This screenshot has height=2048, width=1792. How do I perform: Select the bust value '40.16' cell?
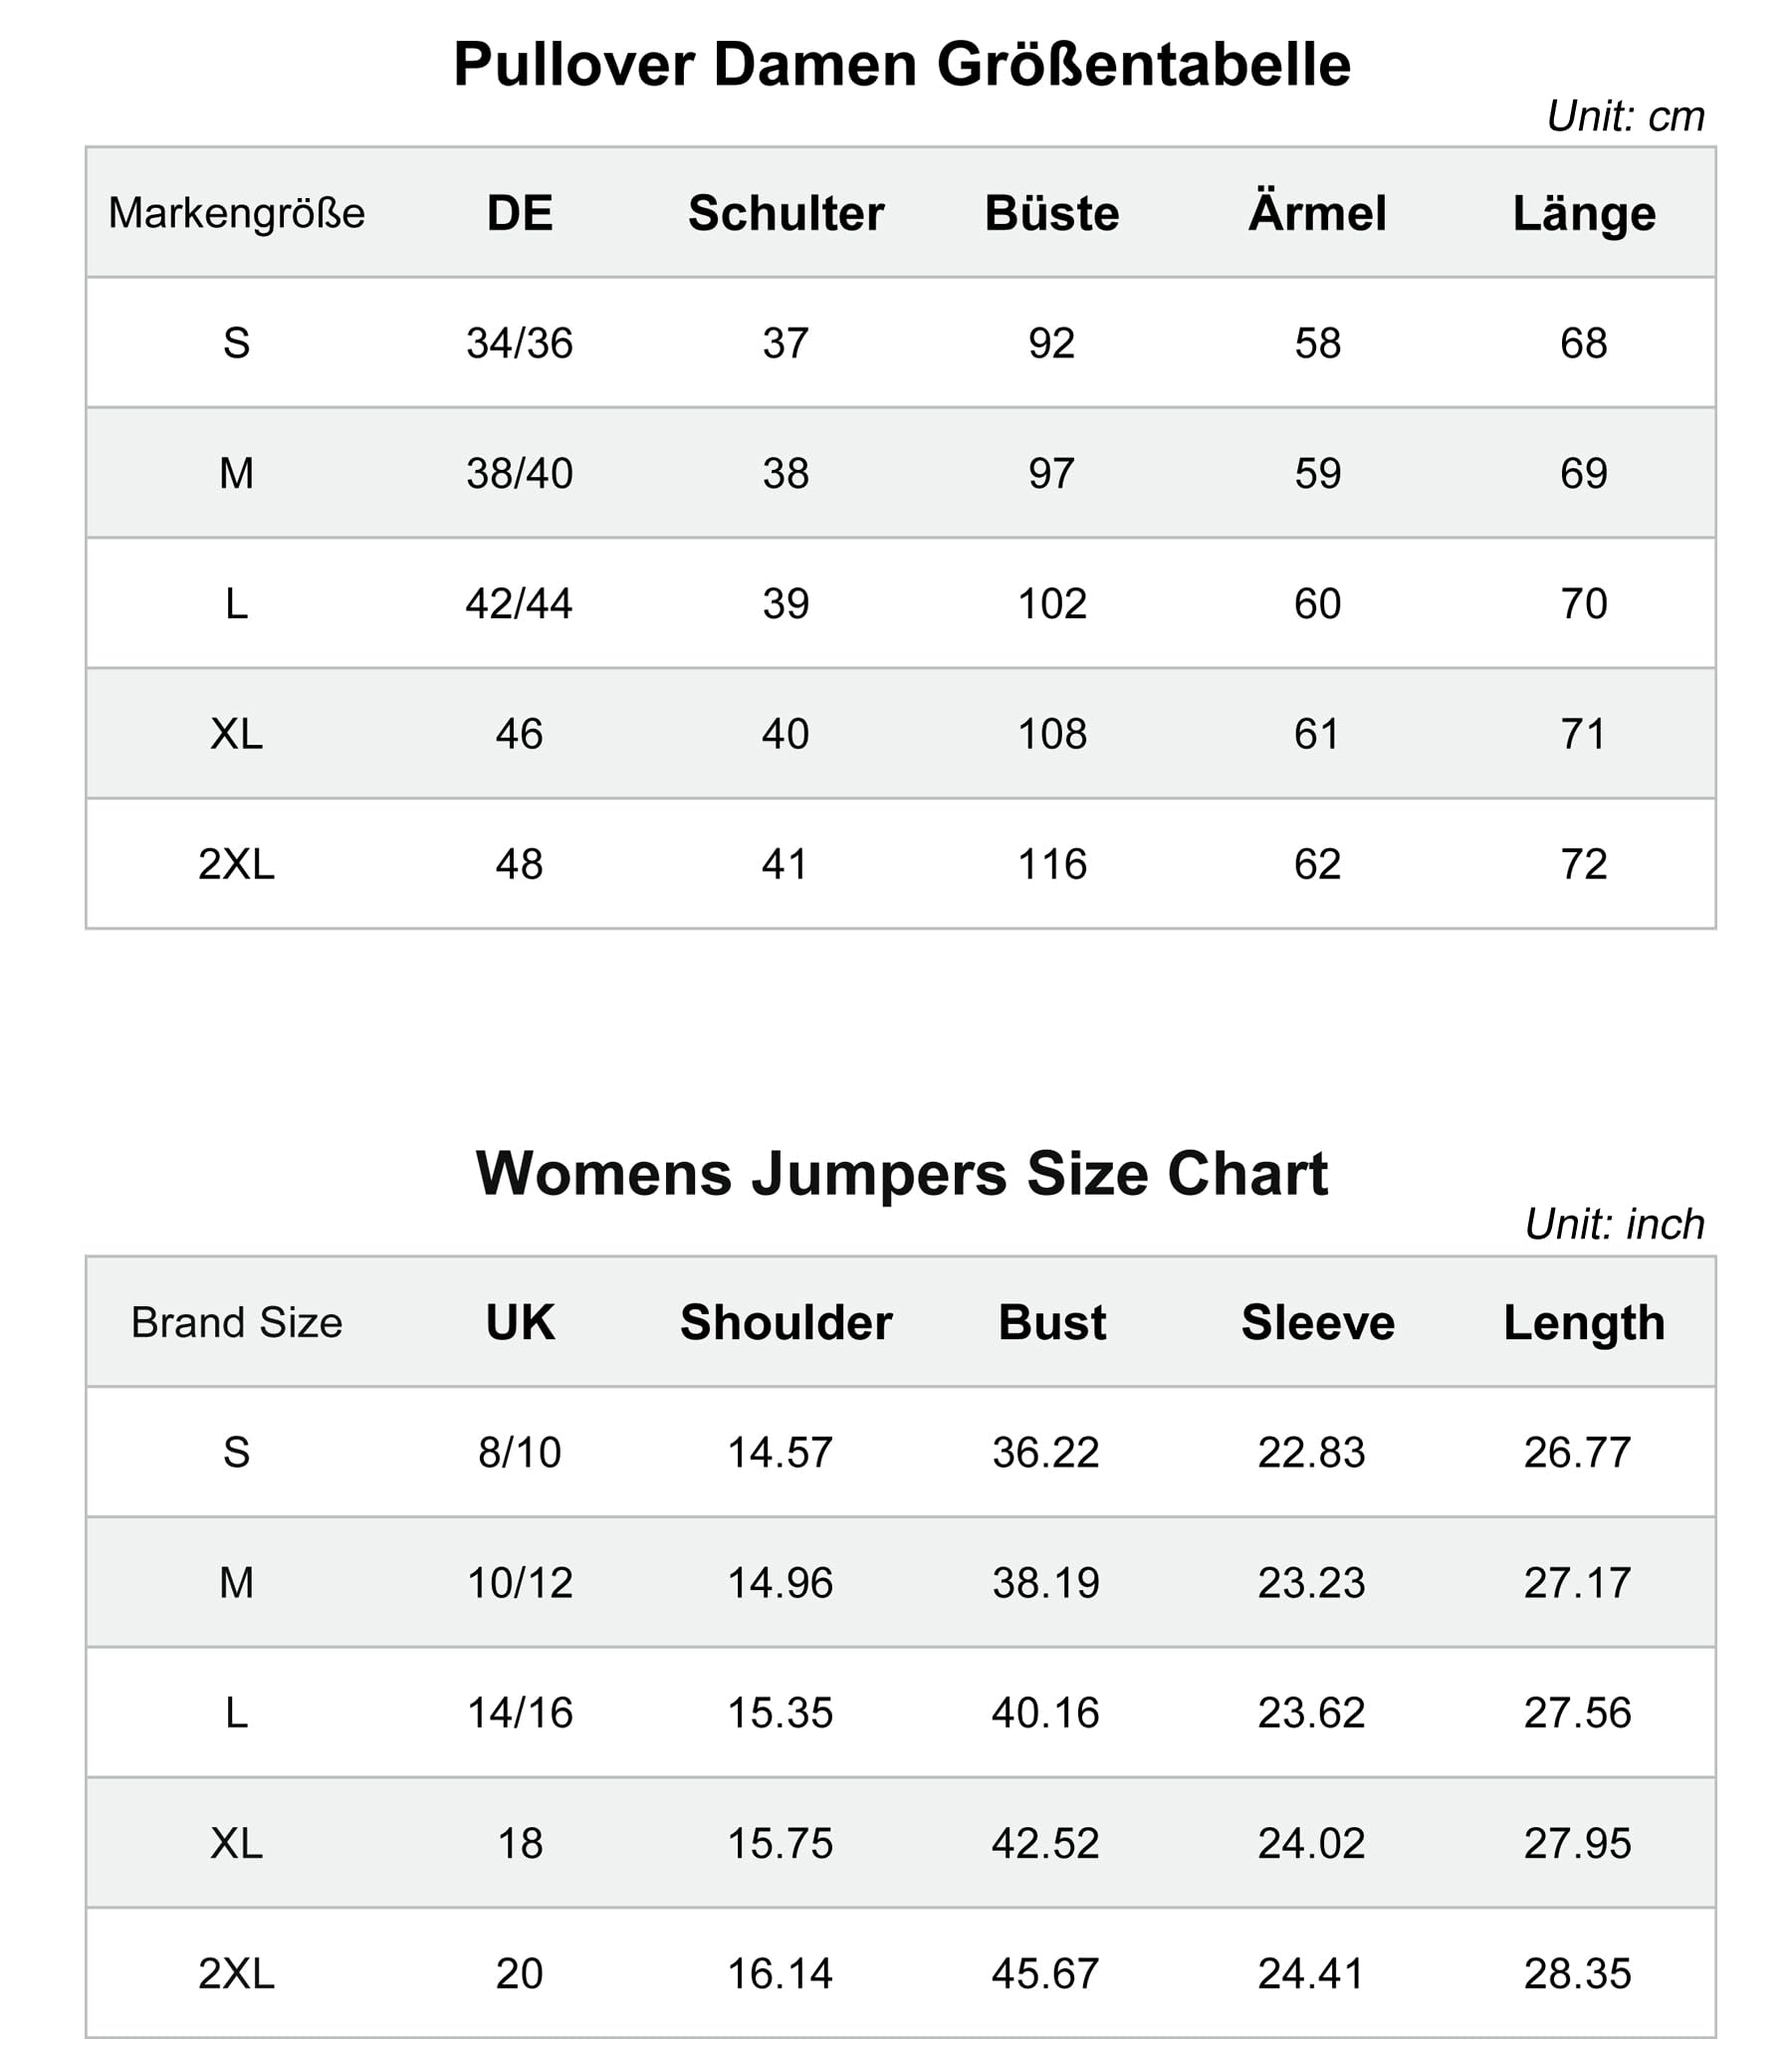tap(1045, 1713)
